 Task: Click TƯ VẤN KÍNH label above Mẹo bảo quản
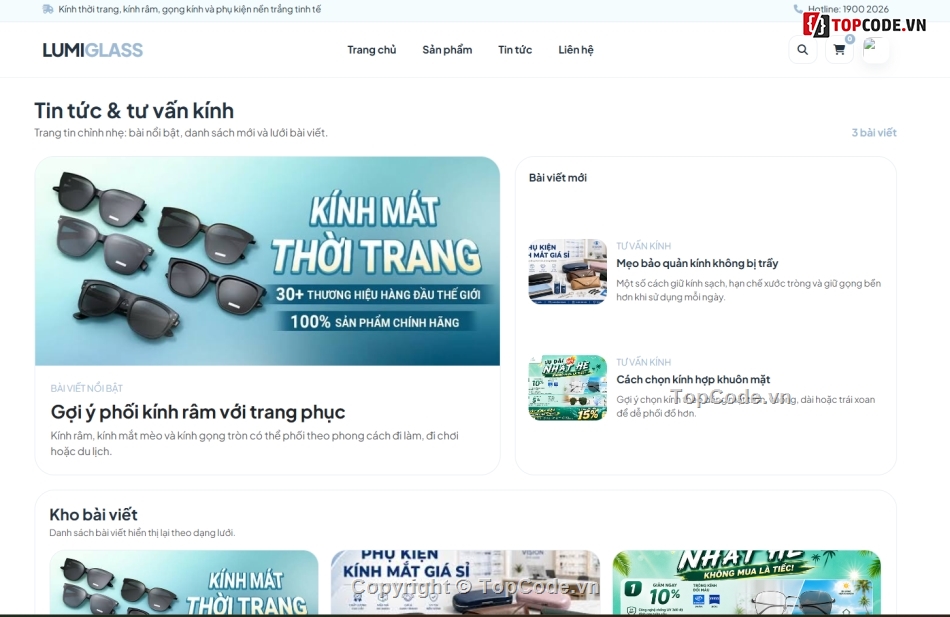click(x=643, y=245)
